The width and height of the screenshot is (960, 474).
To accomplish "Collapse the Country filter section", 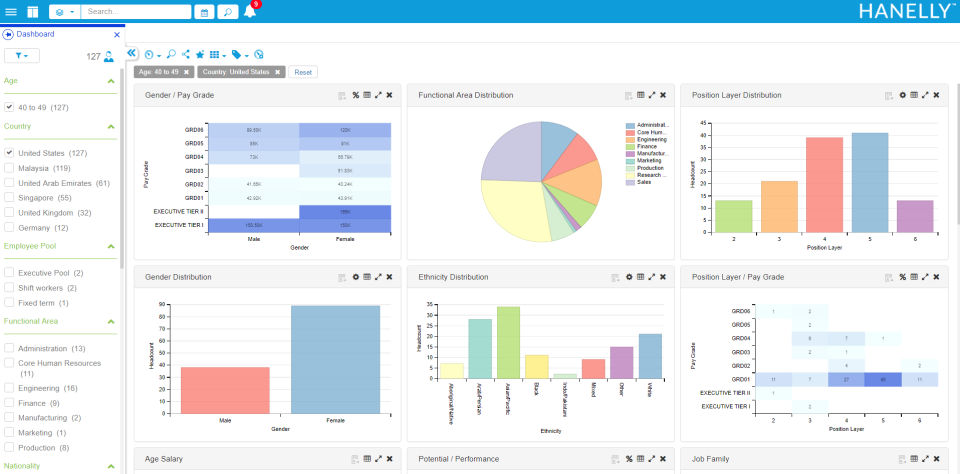I will (x=111, y=127).
